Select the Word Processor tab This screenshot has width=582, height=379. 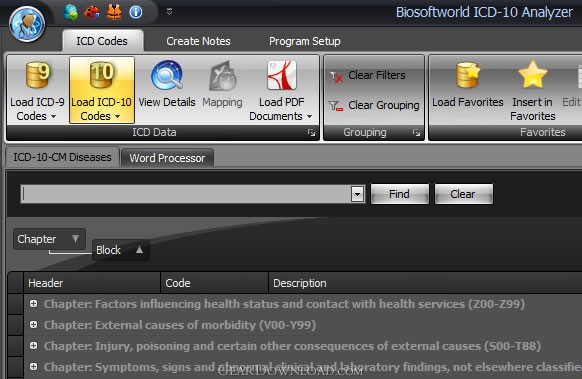click(x=167, y=158)
